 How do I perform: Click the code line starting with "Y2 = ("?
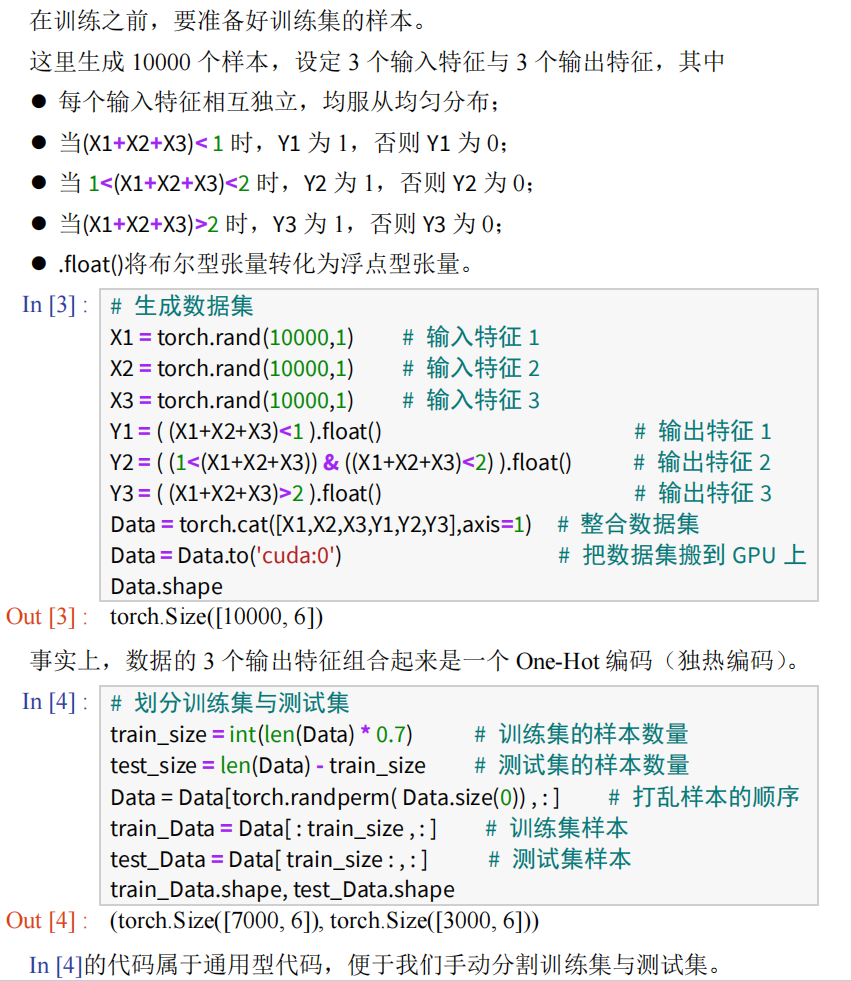click(x=340, y=462)
